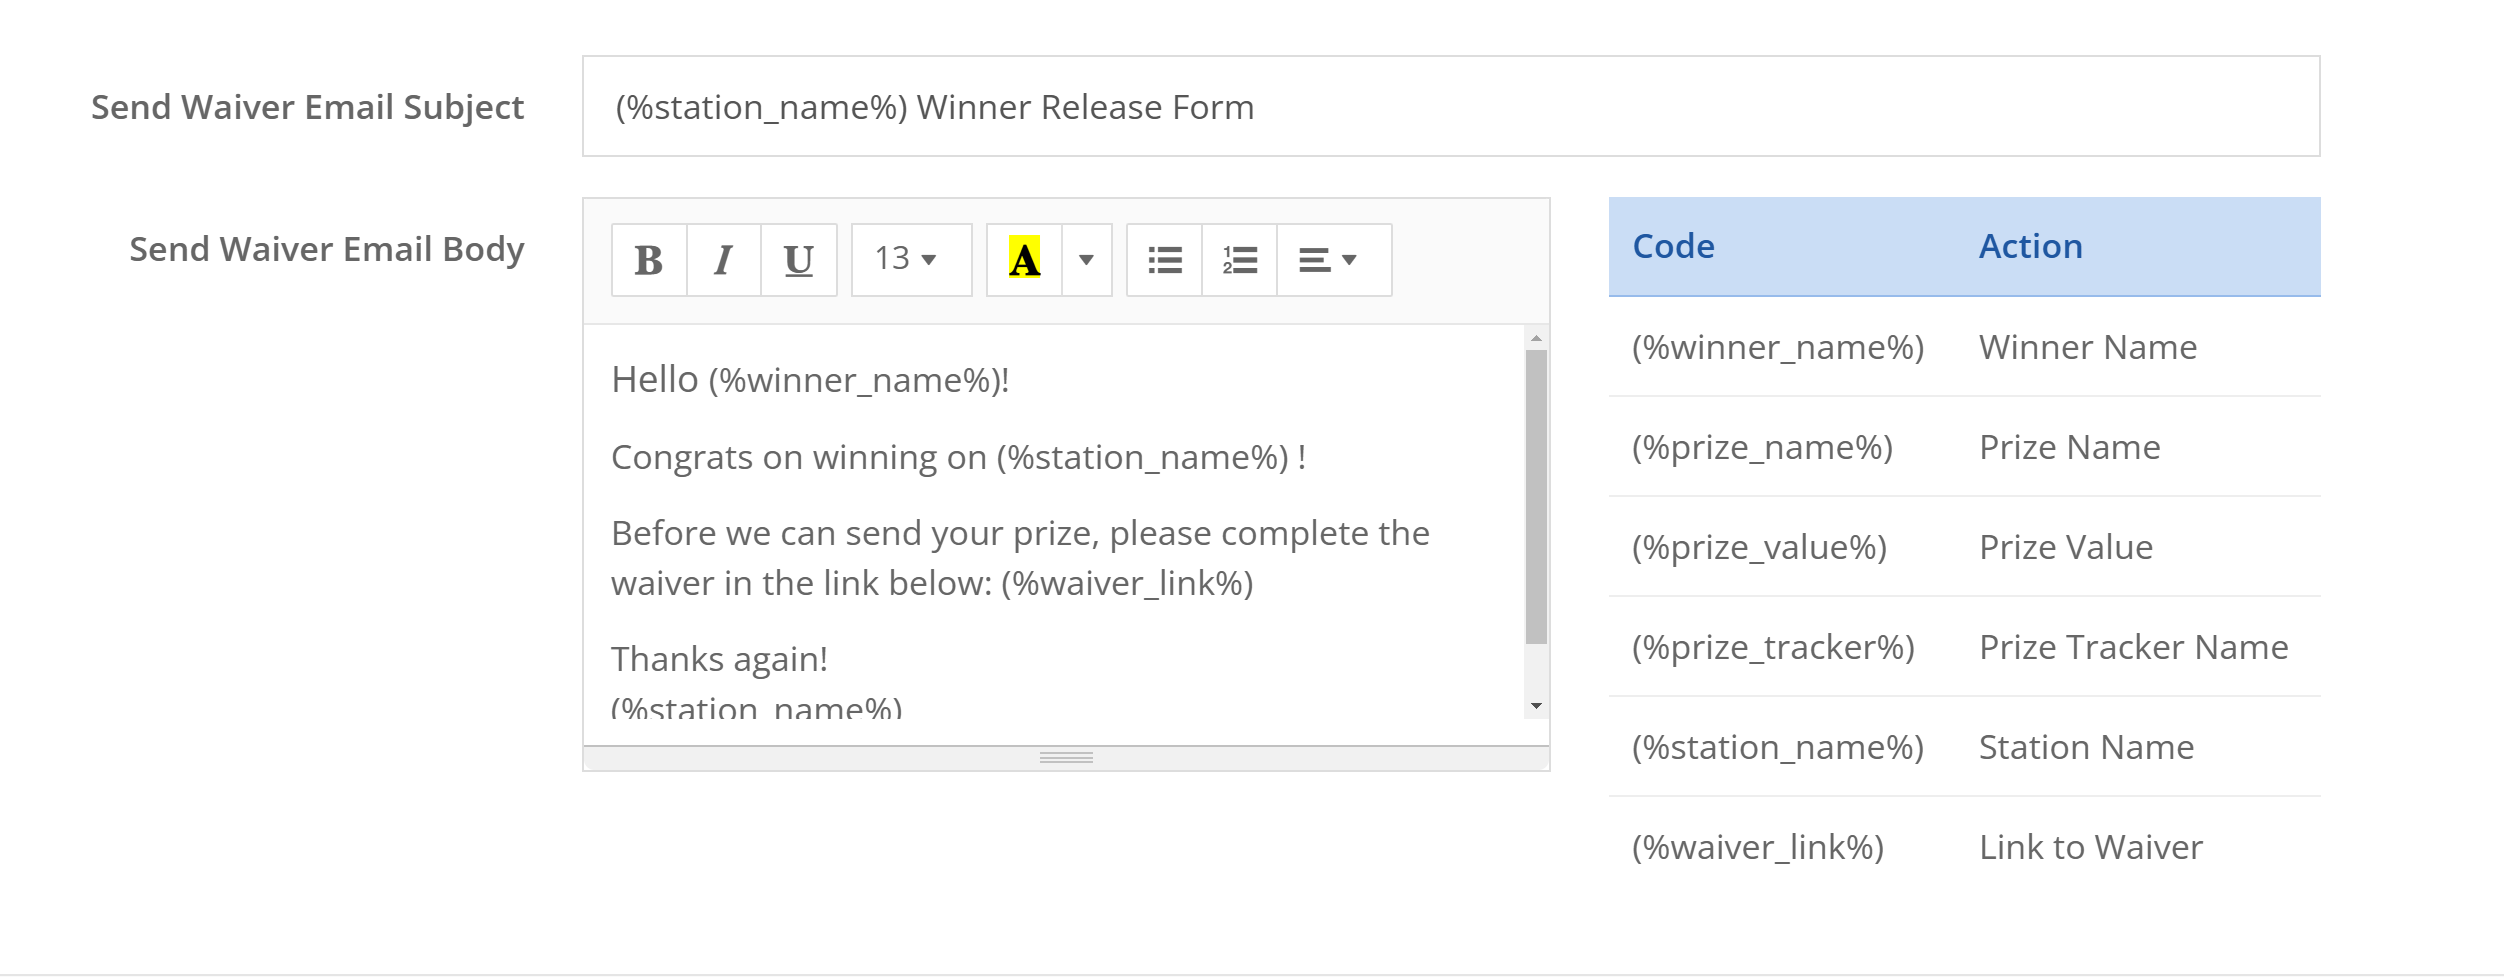Select the (%prize_tracker%) code row
Image resolution: width=2504 pixels, height=977 pixels.
[x=1772, y=647]
